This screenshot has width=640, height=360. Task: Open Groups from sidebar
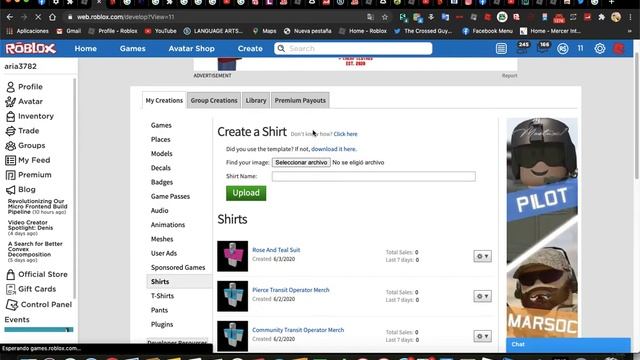click(26, 145)
